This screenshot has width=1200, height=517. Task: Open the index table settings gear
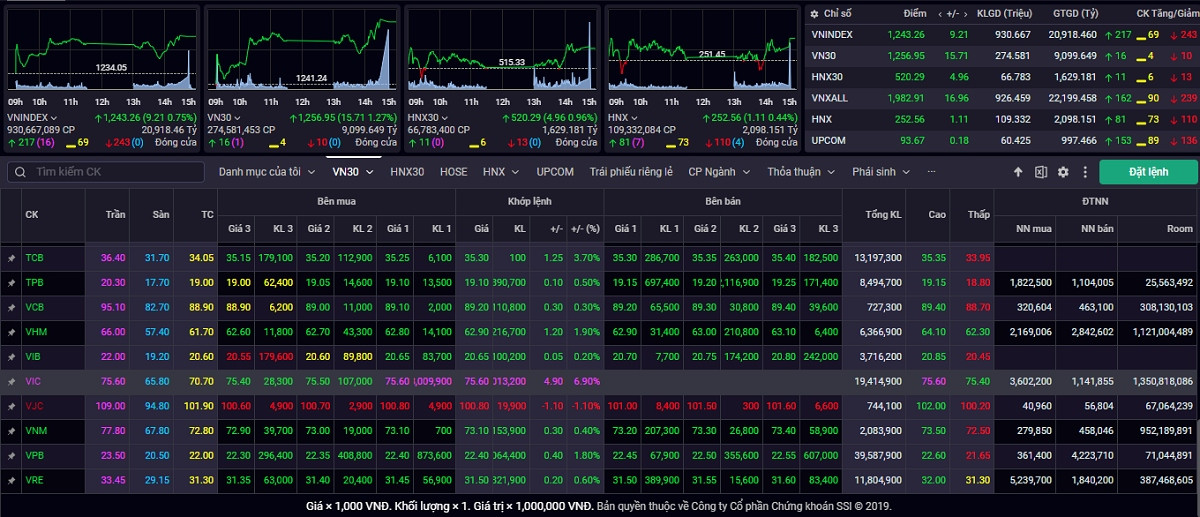pos(813,14)
